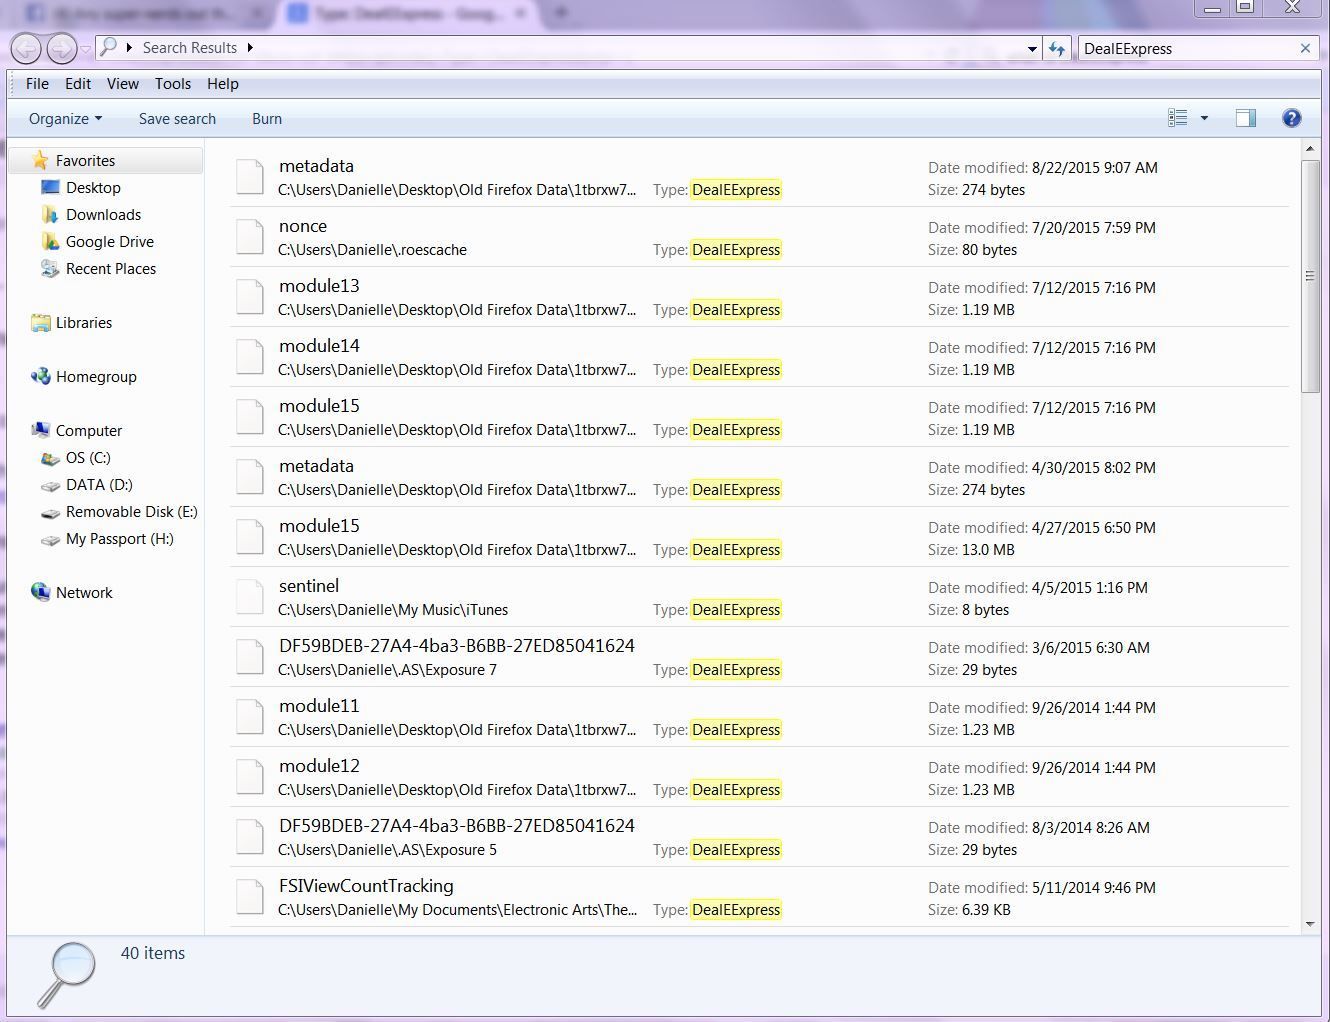Open the Organize dropdown
This screenshot has height=1022, width=1330.
65,118
